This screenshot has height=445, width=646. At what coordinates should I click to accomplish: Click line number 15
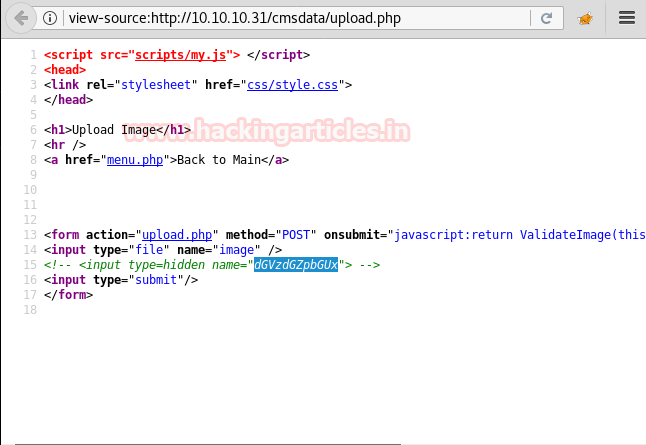coord(30,265)
